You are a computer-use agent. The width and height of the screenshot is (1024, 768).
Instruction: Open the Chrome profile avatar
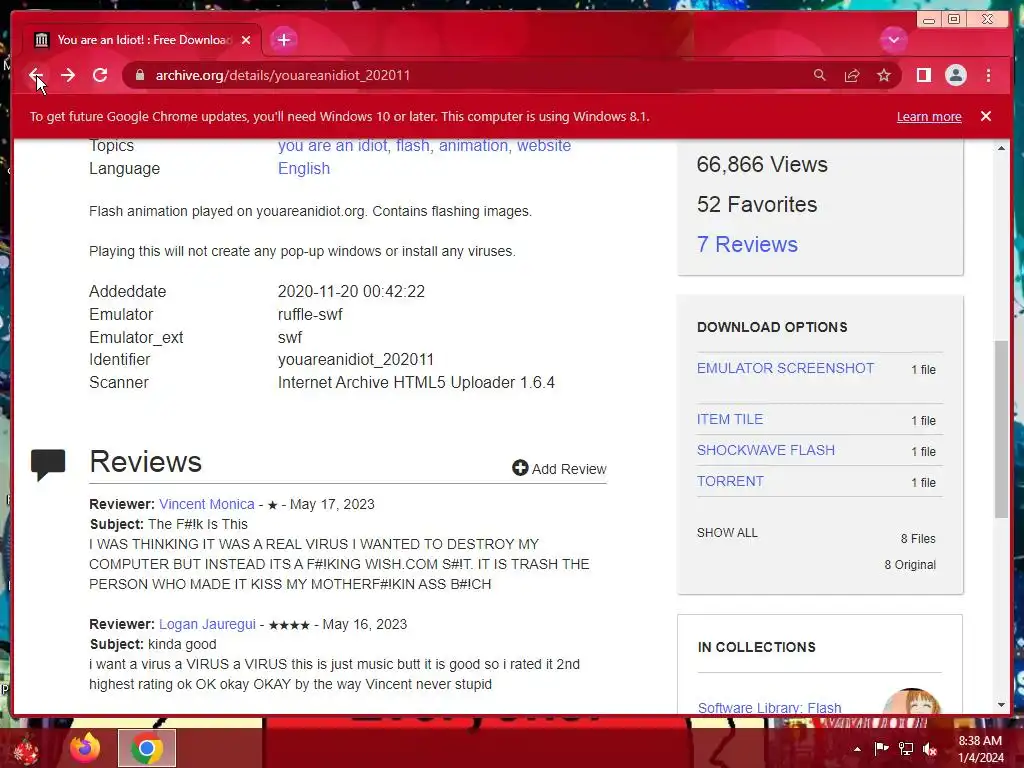click(955, 75)
